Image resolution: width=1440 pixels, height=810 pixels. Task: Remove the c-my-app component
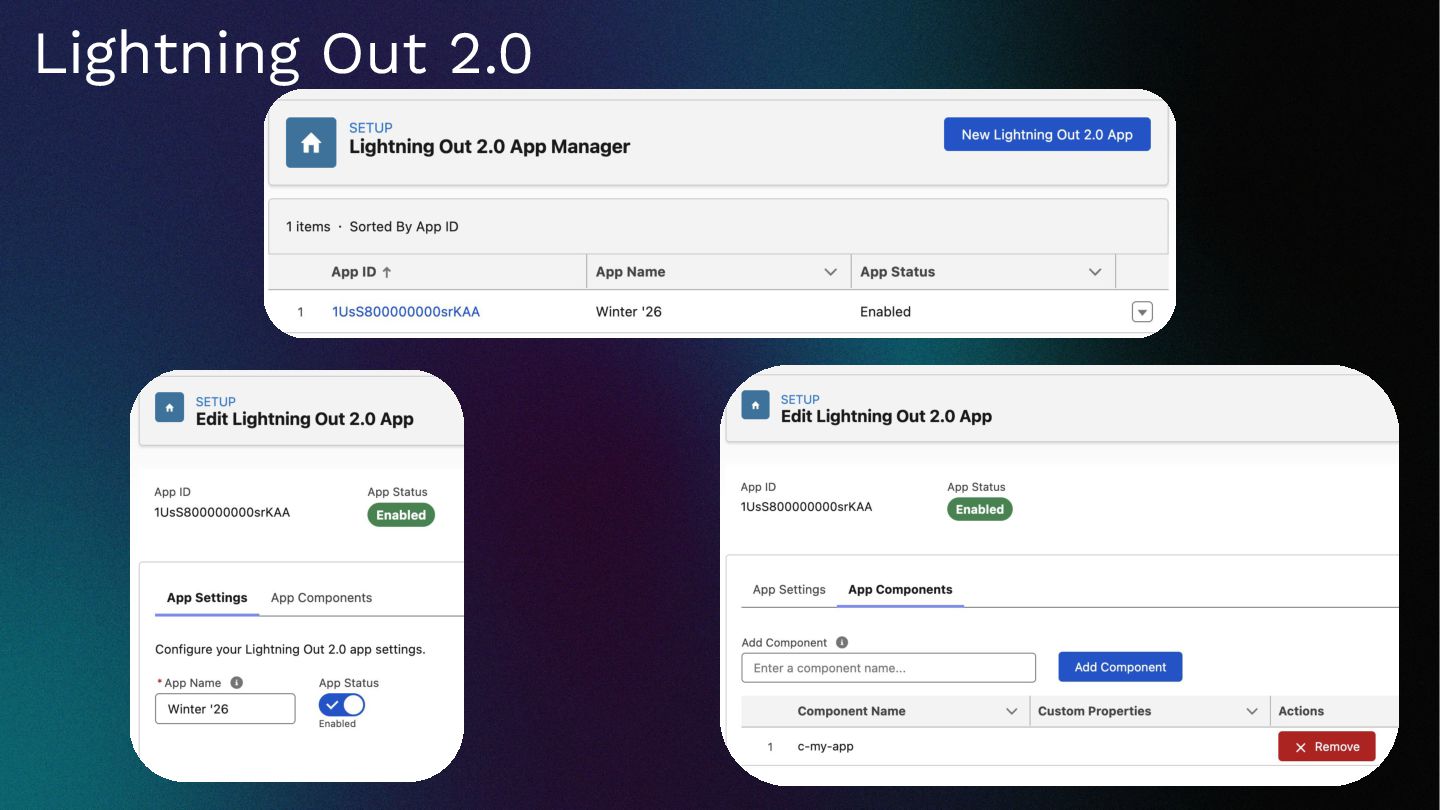1327,747
